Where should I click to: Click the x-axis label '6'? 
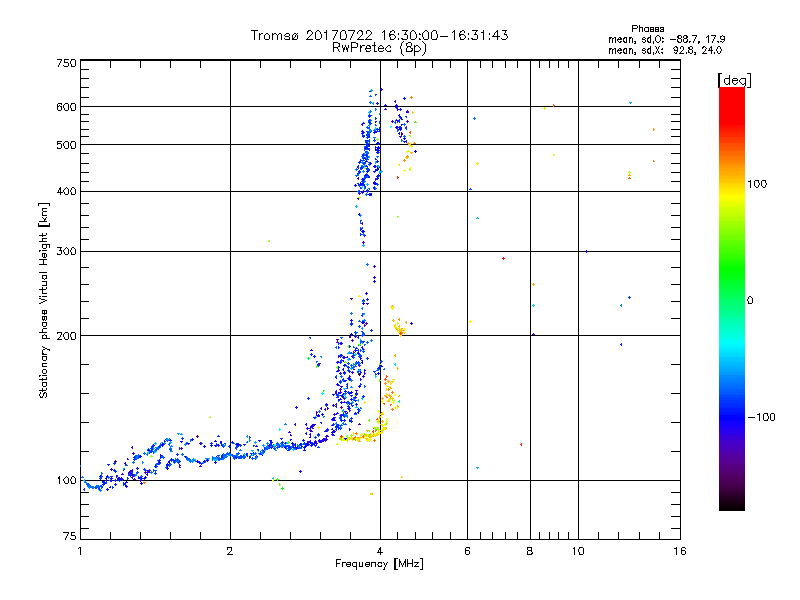[467, 551]
